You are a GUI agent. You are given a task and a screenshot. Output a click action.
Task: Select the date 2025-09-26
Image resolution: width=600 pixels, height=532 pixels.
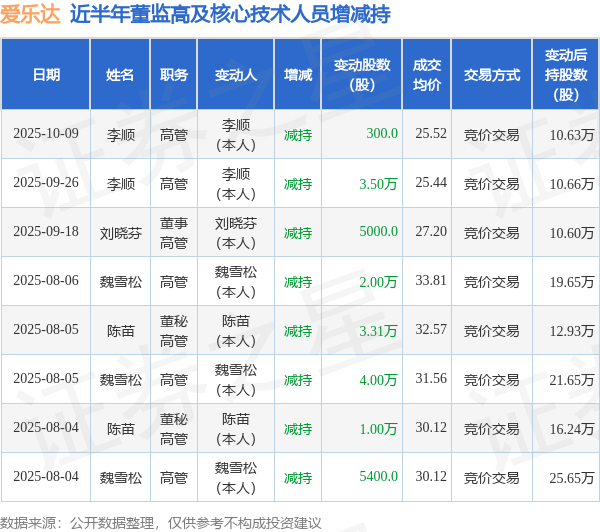pos(46,183)
